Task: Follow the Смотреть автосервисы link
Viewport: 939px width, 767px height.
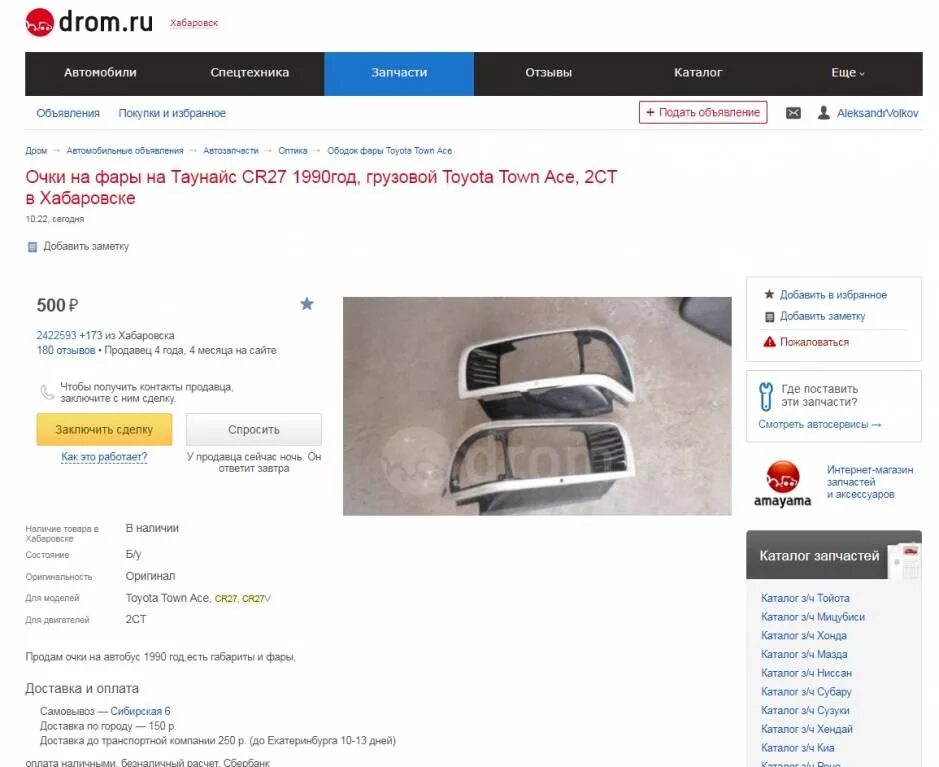Action: click(820, 425)
